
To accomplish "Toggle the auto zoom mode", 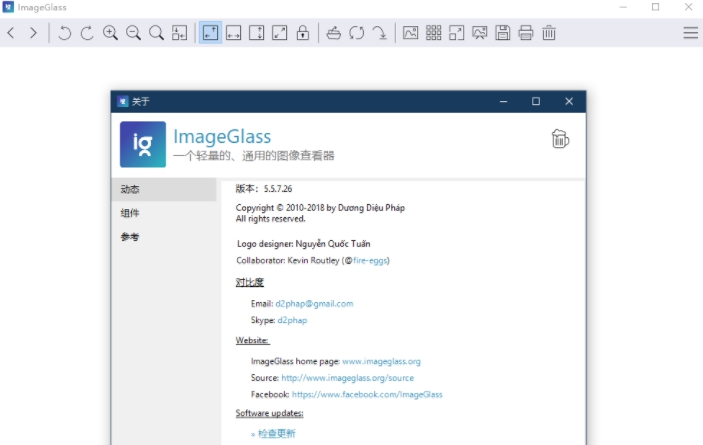I will point(210,33).
